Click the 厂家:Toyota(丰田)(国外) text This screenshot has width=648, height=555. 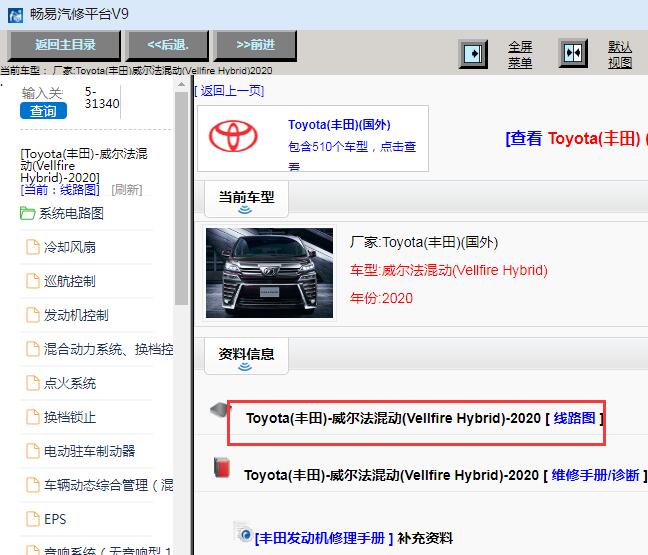pyautogui.click(x=424, y=242)
